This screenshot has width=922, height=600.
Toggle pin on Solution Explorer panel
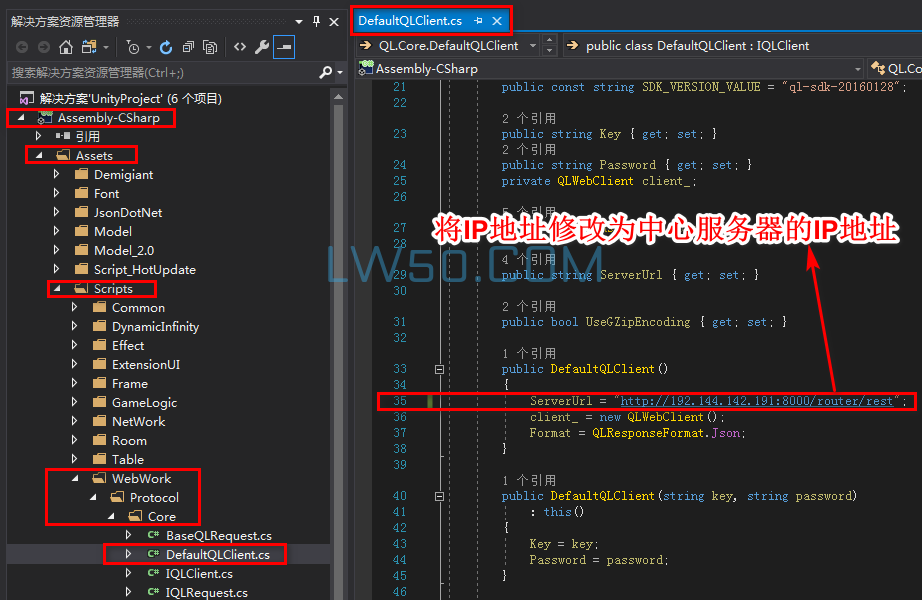click(316, 22)
